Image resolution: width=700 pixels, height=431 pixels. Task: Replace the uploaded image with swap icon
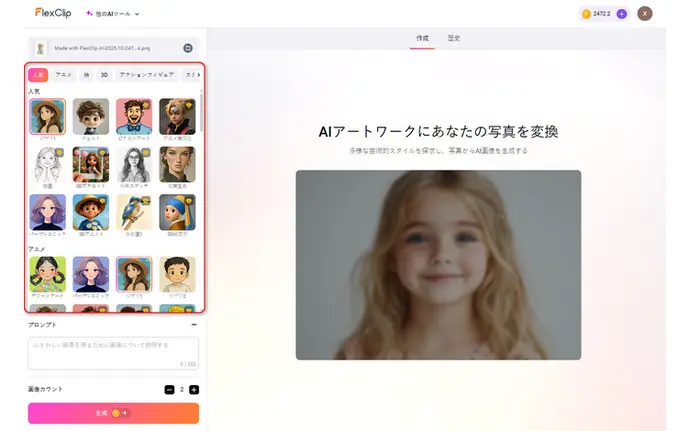tap(188, 48)
